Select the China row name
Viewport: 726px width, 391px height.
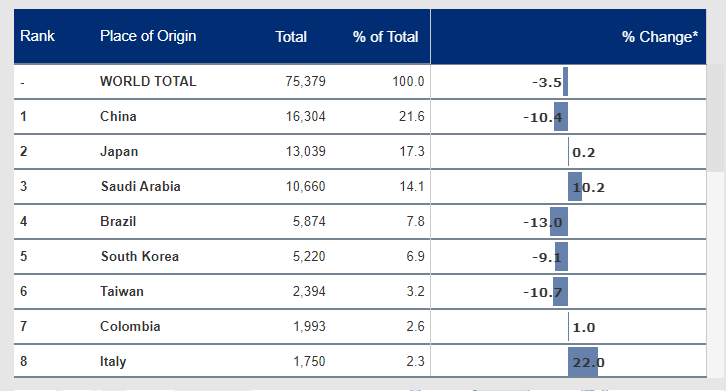point(118,116)
